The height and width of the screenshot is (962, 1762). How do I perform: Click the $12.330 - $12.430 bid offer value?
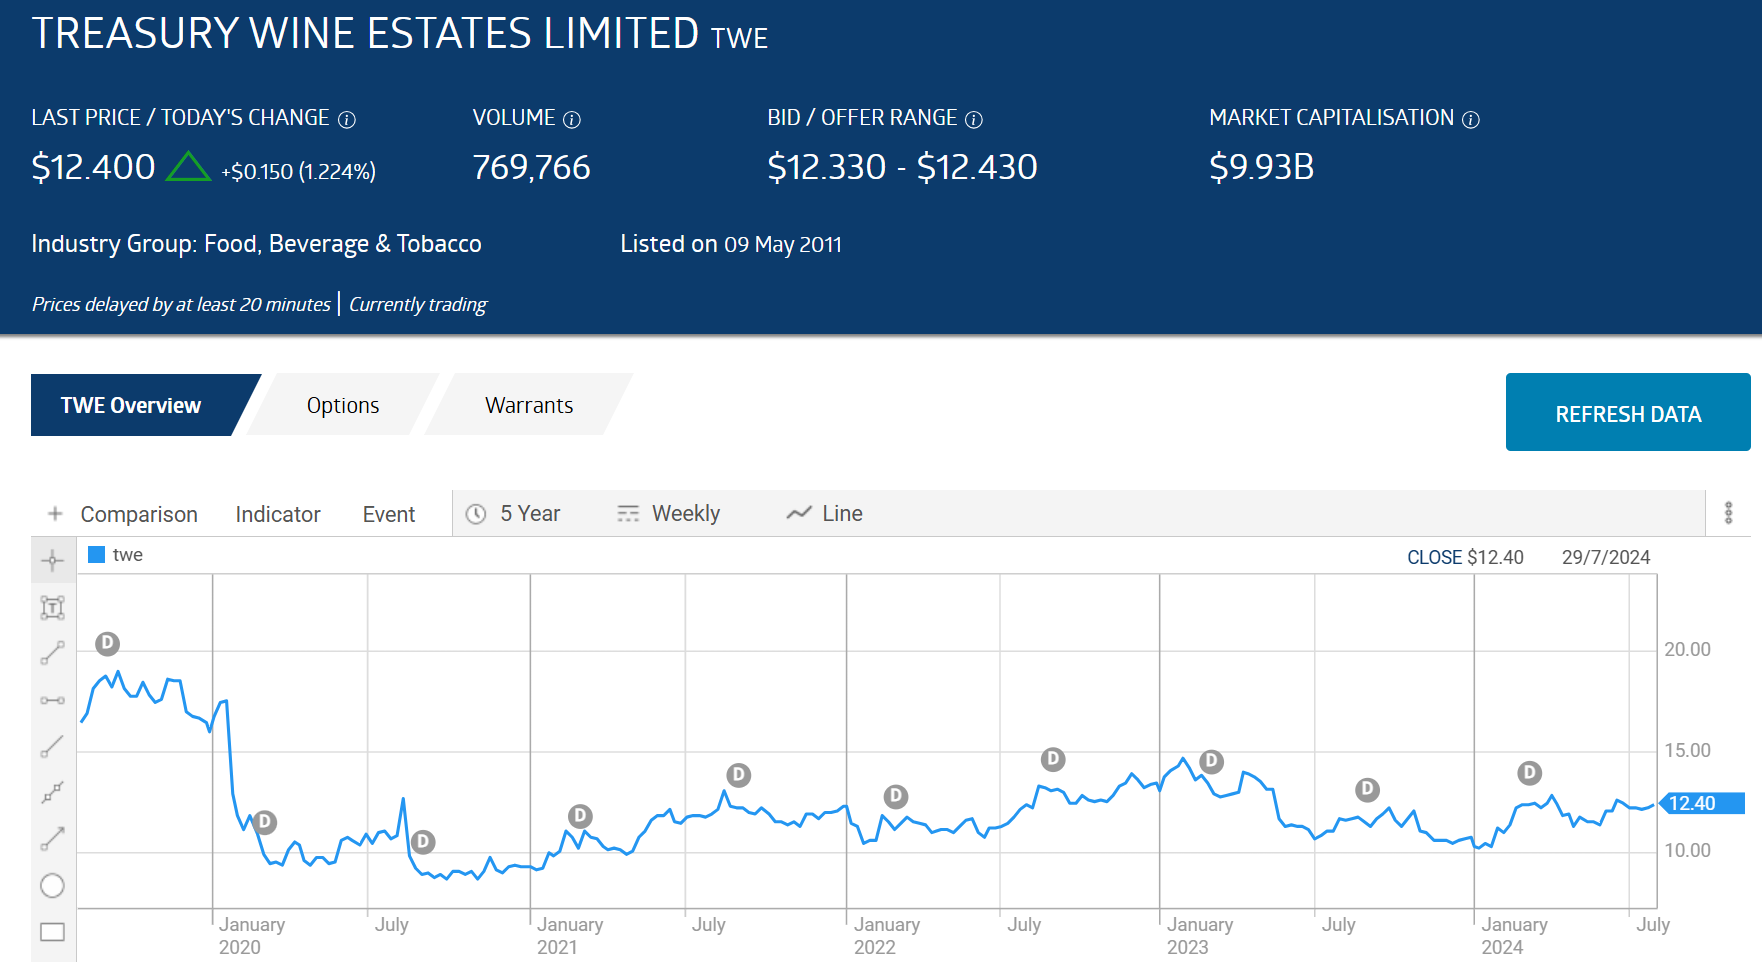(902, 167)
